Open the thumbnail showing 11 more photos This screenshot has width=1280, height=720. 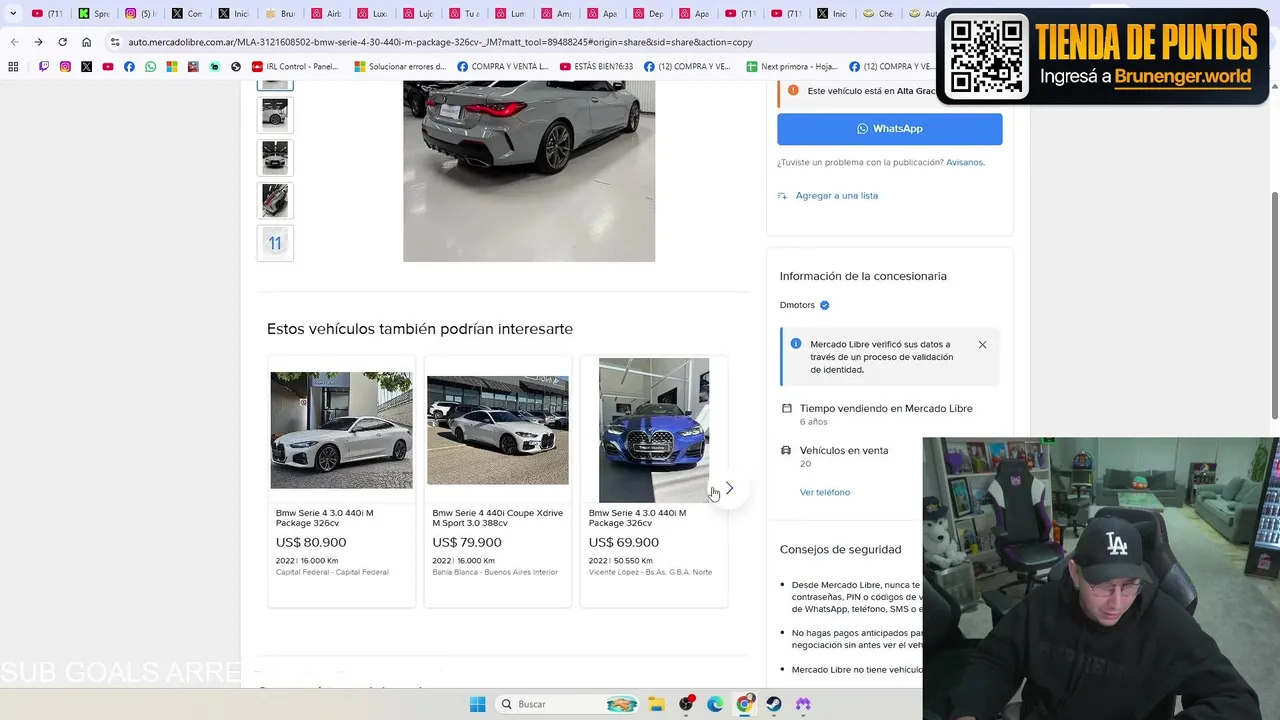275,243
